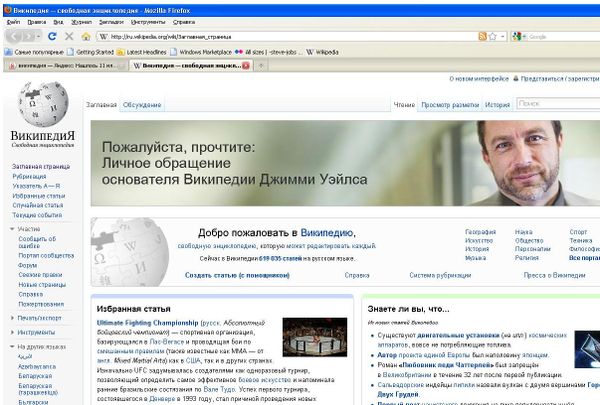600x405 pixels.
Task: Open a new tab with plus button
Action: (x=261, y=66)
